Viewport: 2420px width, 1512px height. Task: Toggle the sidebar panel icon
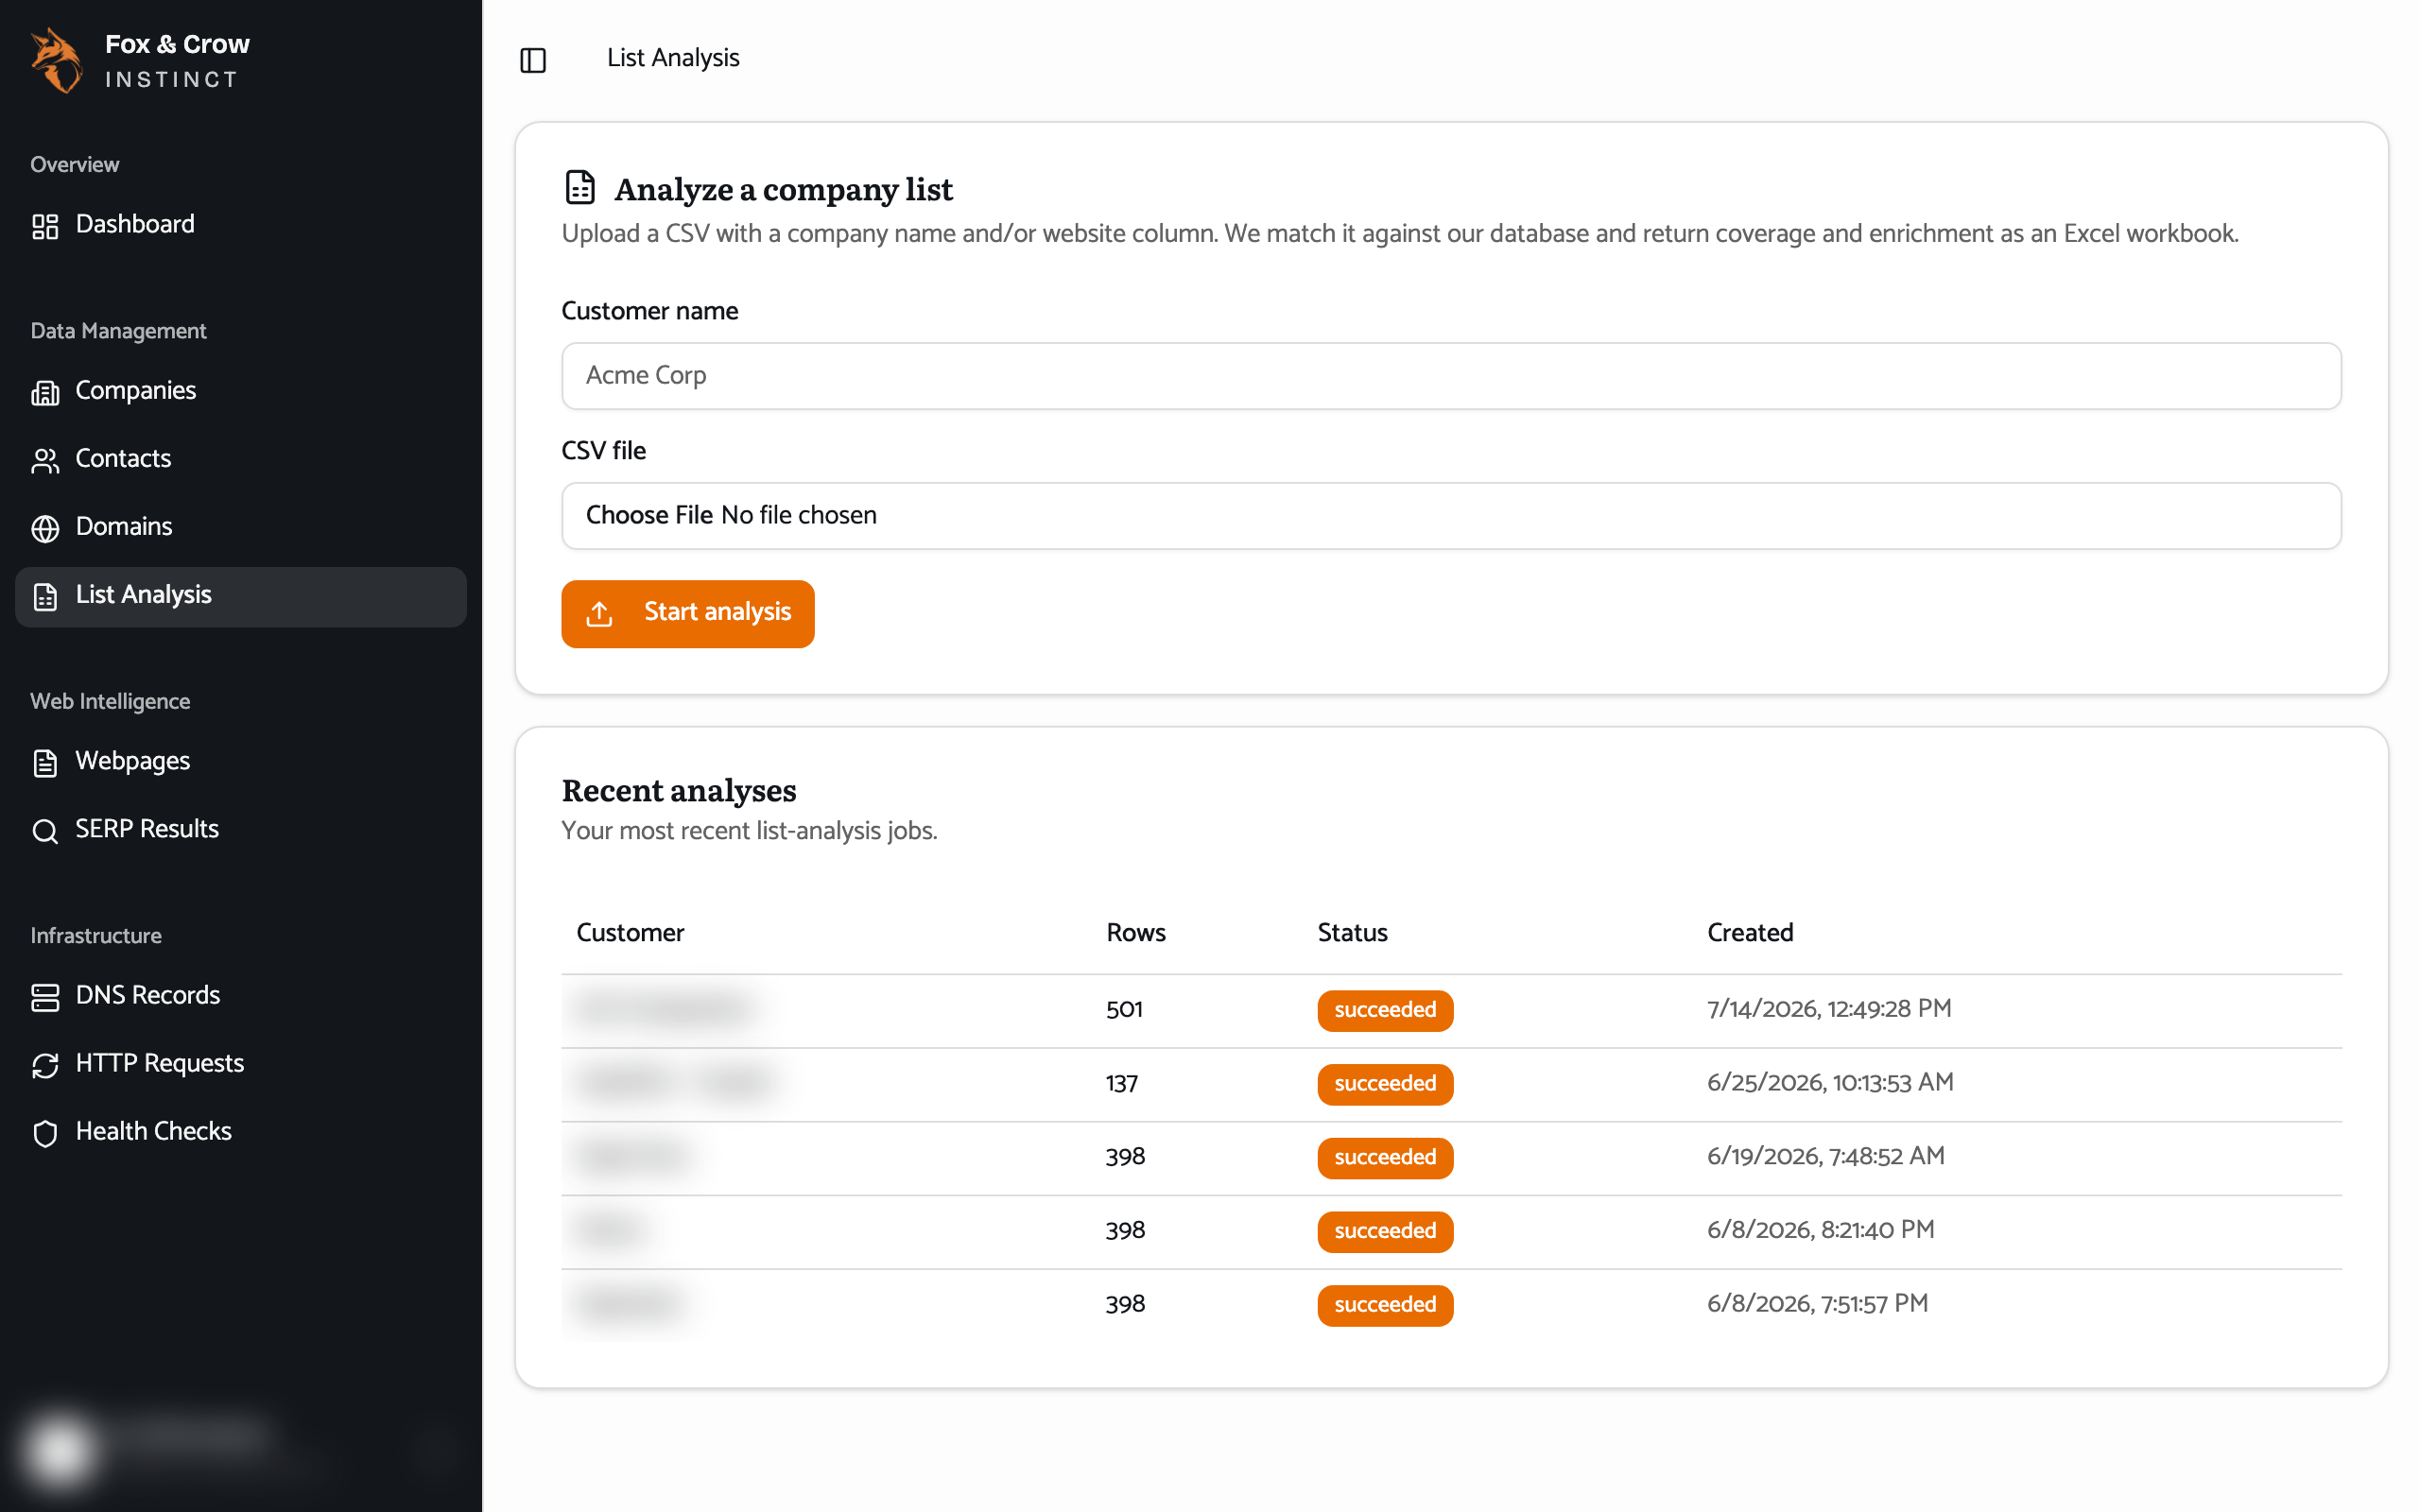click(x=533, y=60)
